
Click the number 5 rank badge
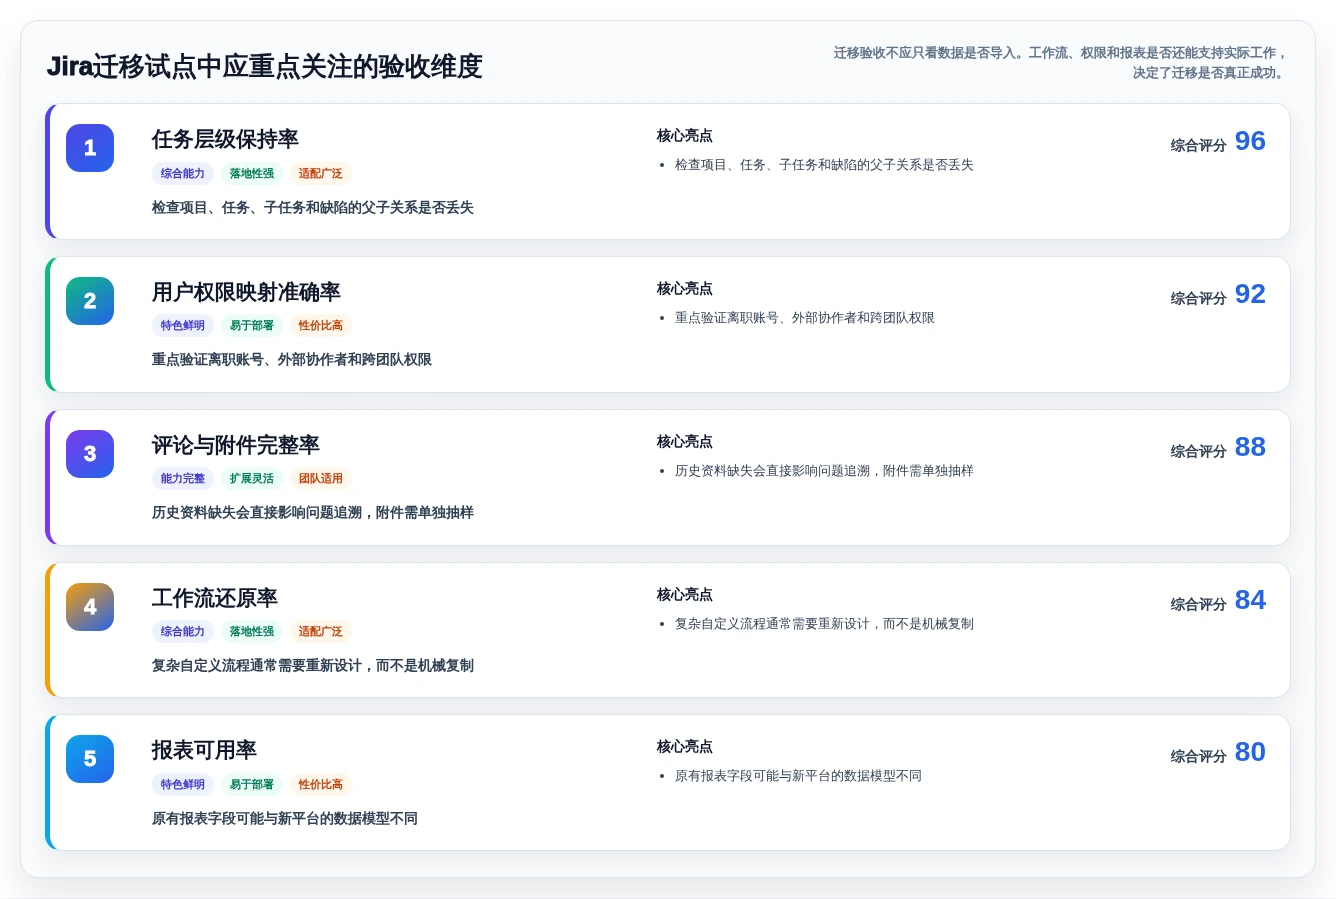(x=90, y=759)
